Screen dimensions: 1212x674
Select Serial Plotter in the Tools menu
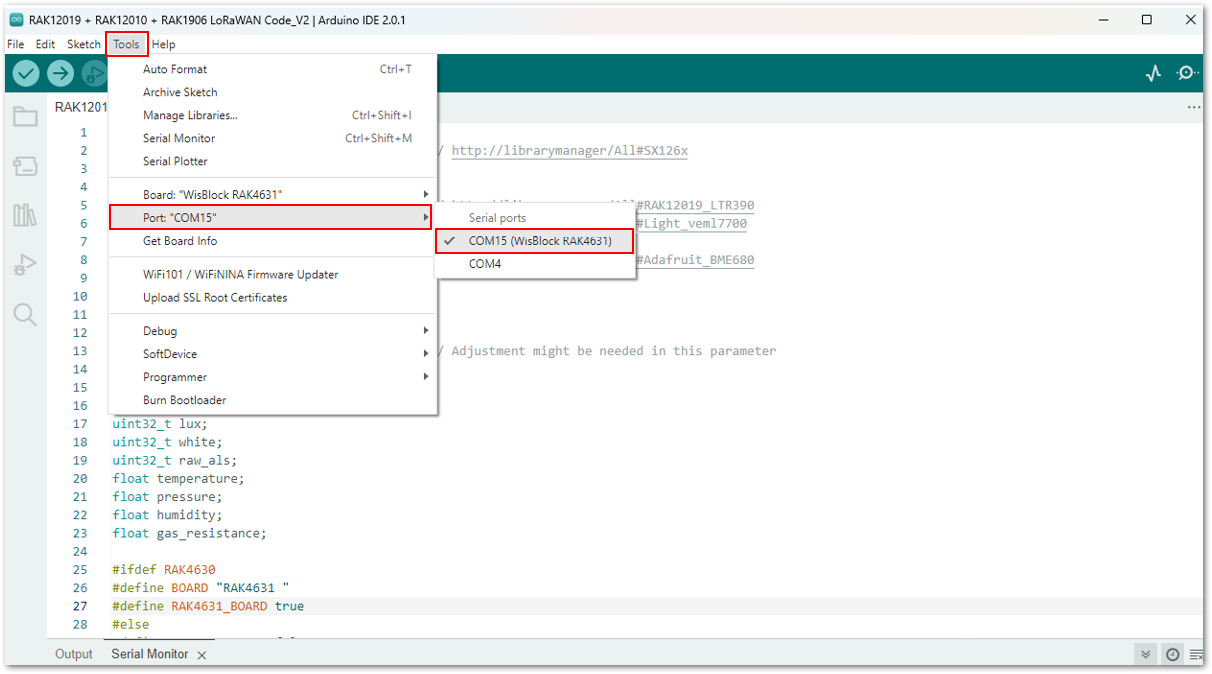[272, 161]
